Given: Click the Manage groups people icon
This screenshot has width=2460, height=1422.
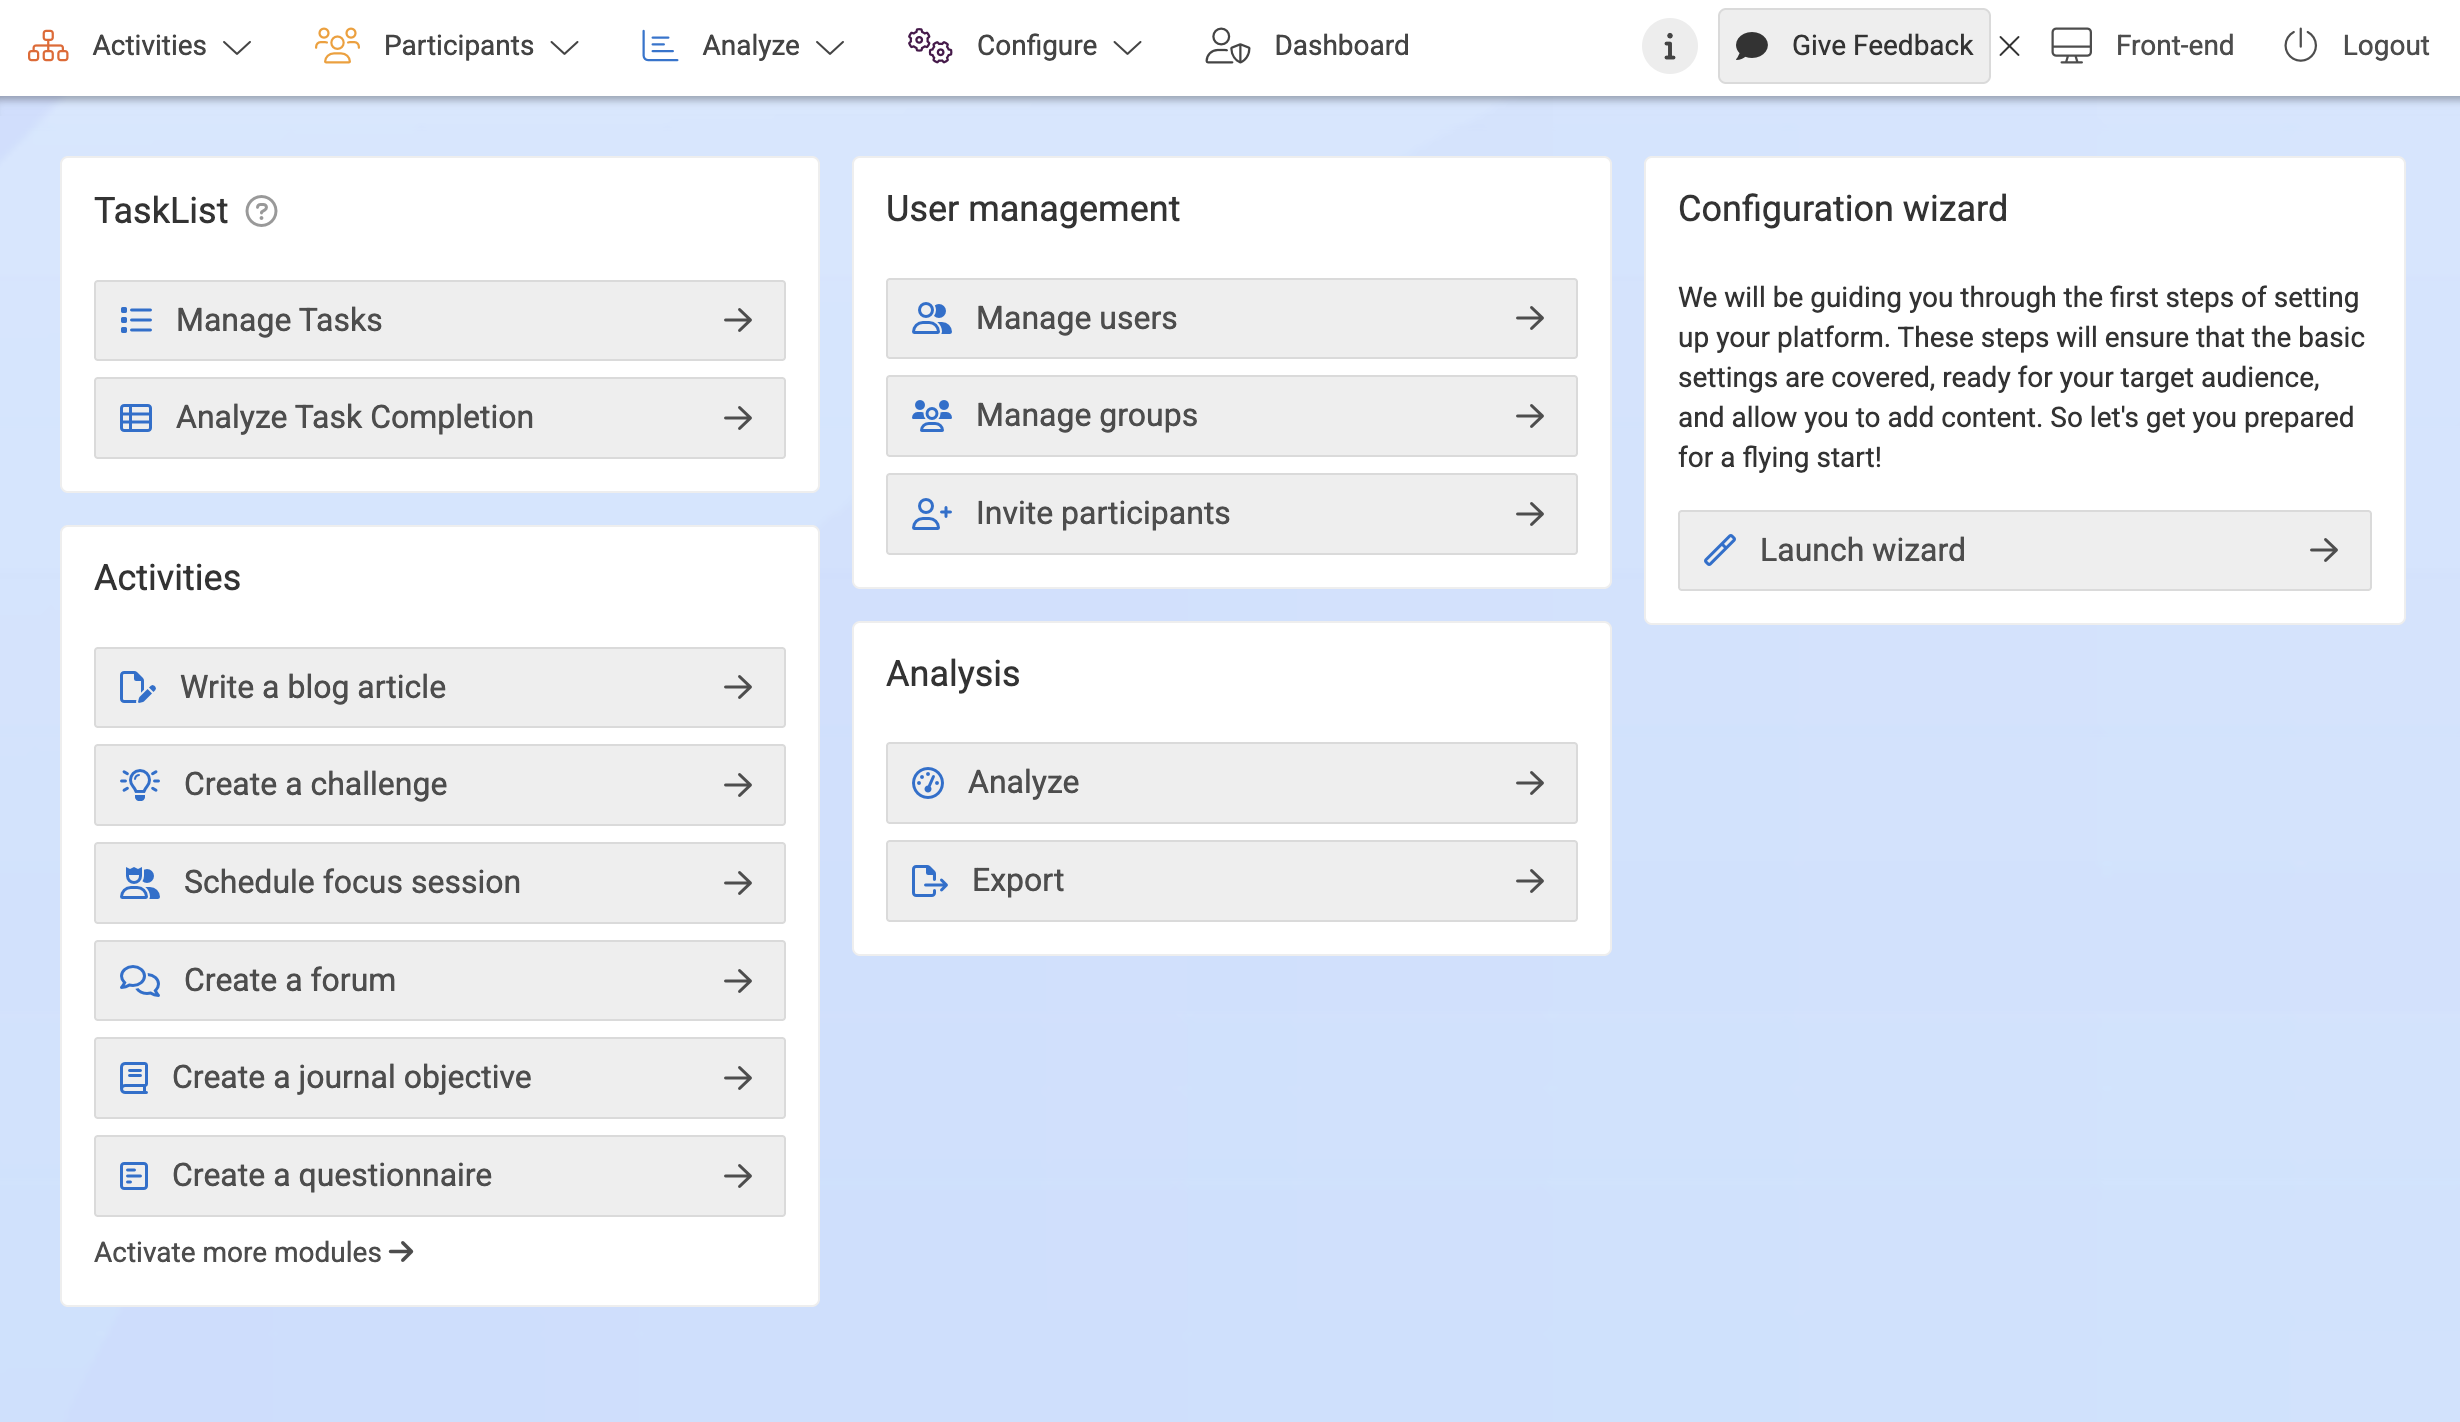Looking at the screenshot, I should (x=931, y=416).
